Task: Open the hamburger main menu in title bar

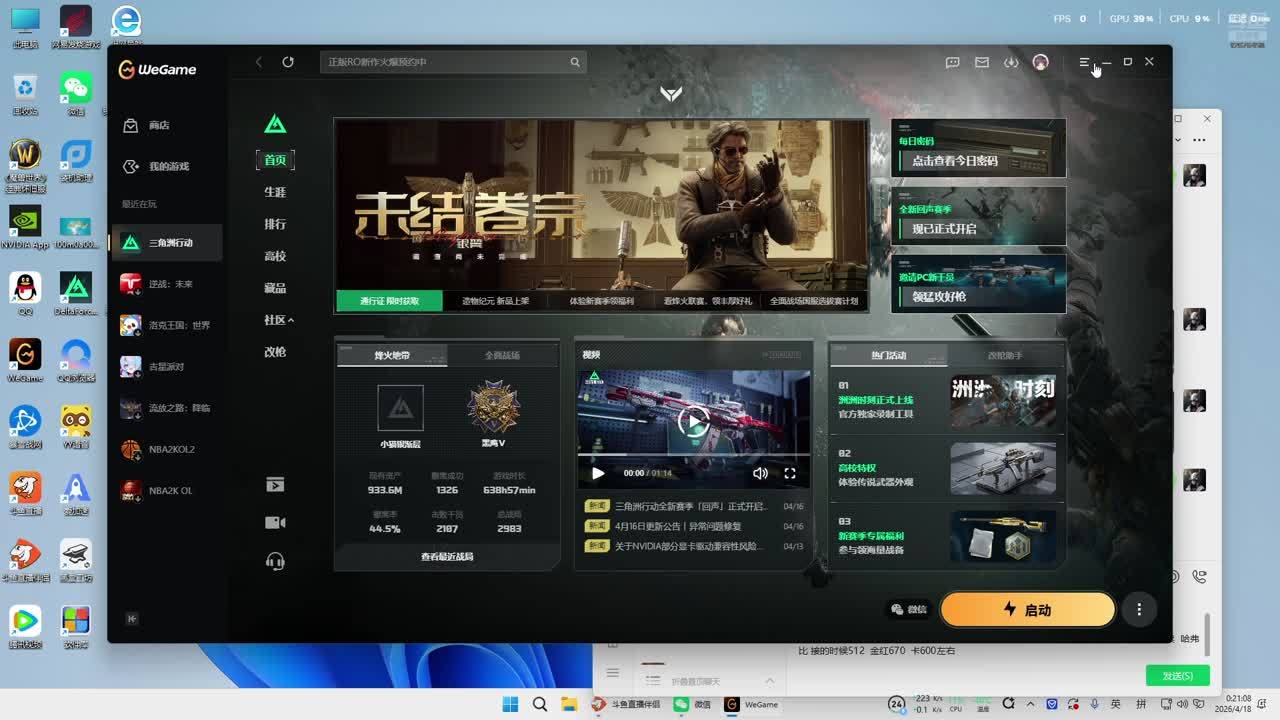Action: pos(1084,62)
